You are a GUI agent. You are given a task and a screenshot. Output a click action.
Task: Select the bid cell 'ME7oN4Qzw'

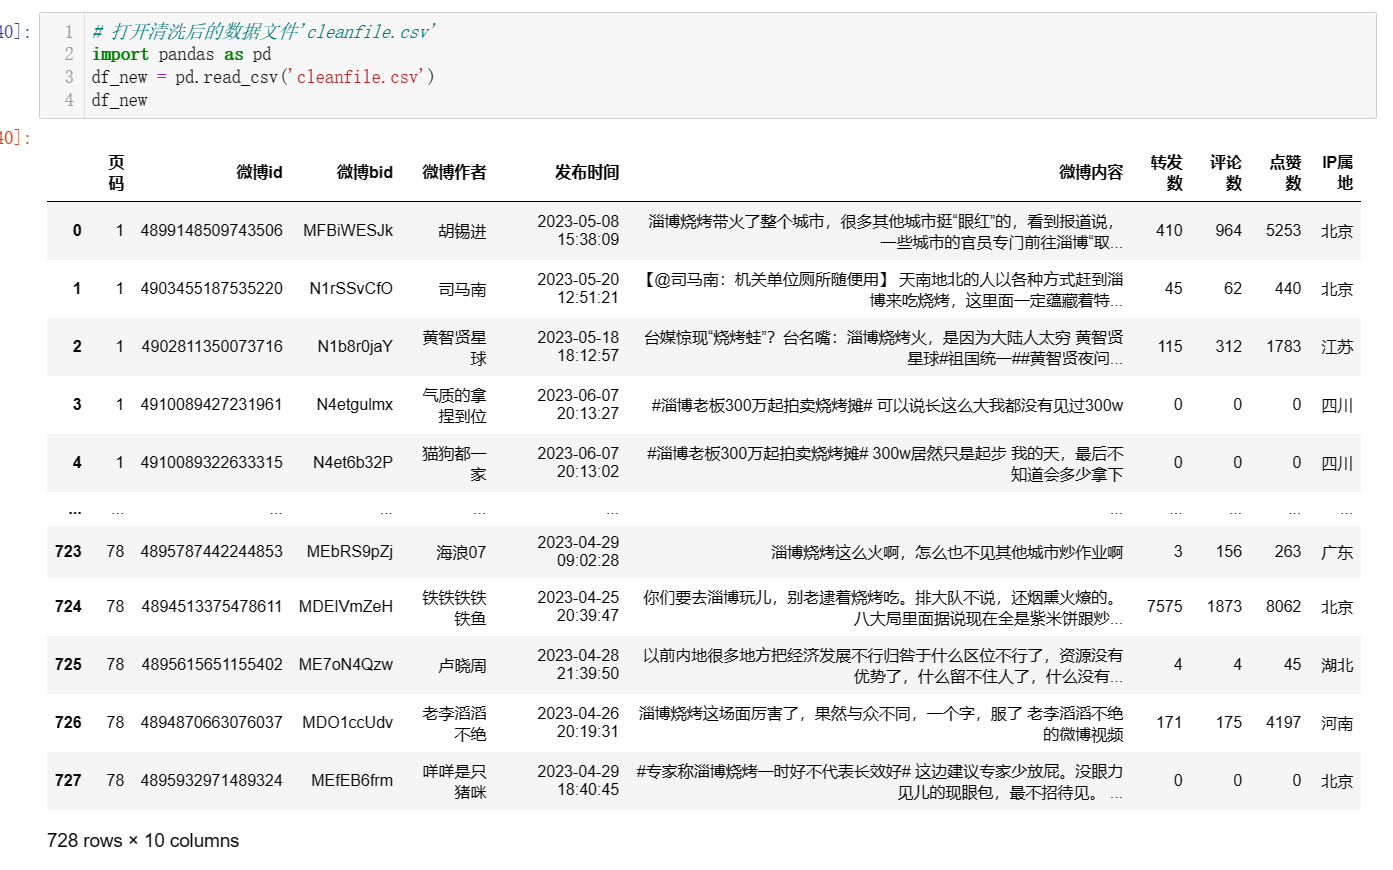346,664
